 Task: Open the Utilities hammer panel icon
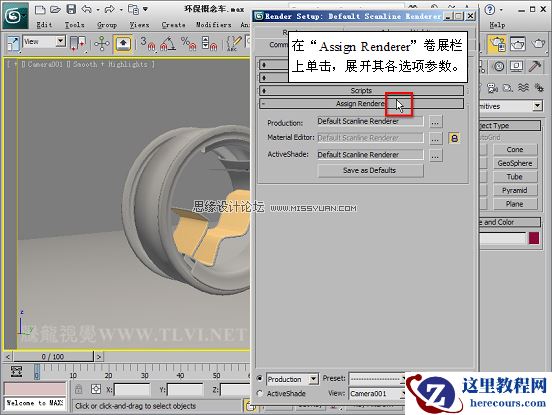535,67
